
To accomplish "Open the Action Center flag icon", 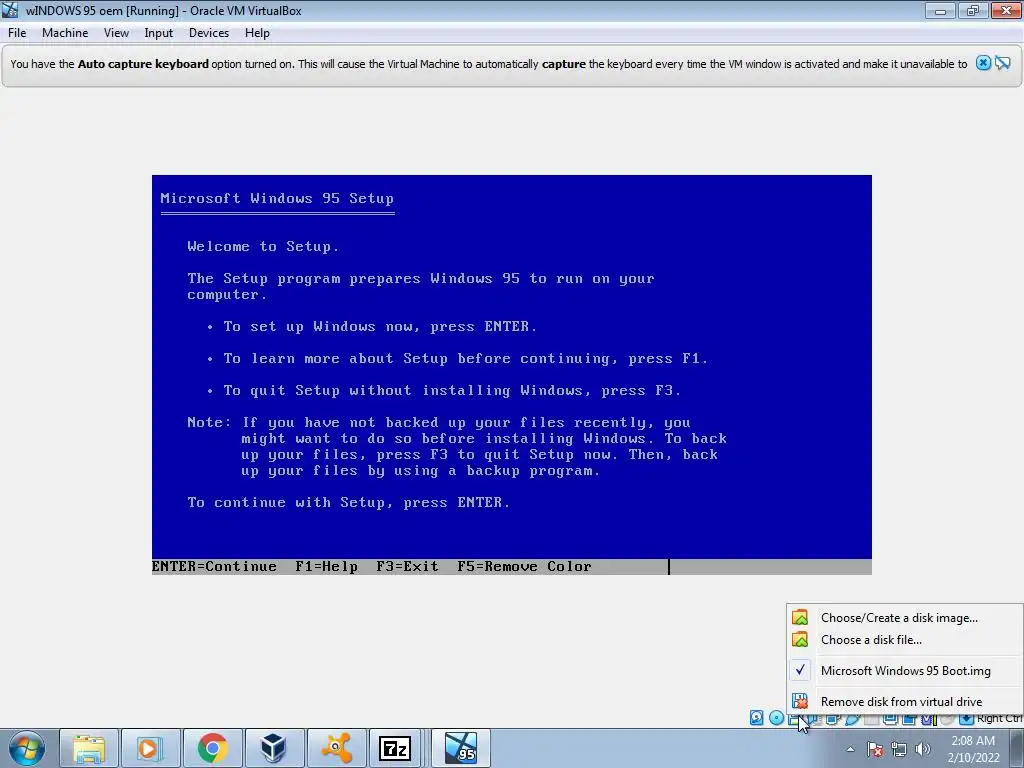I will [x=875, y=749].
